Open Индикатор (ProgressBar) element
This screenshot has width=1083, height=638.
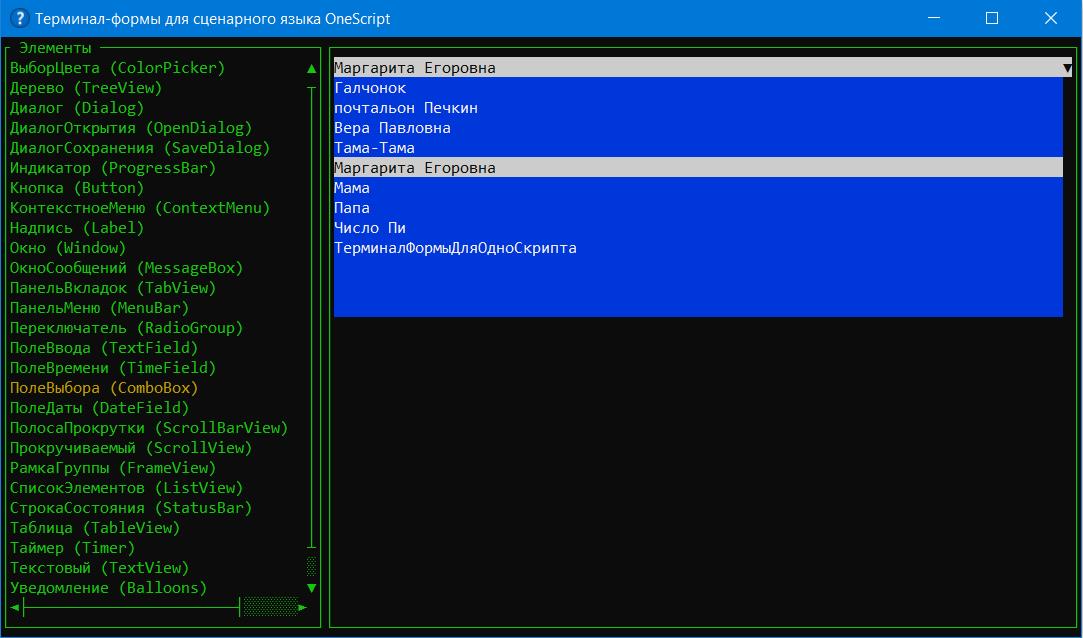point(112,168)
